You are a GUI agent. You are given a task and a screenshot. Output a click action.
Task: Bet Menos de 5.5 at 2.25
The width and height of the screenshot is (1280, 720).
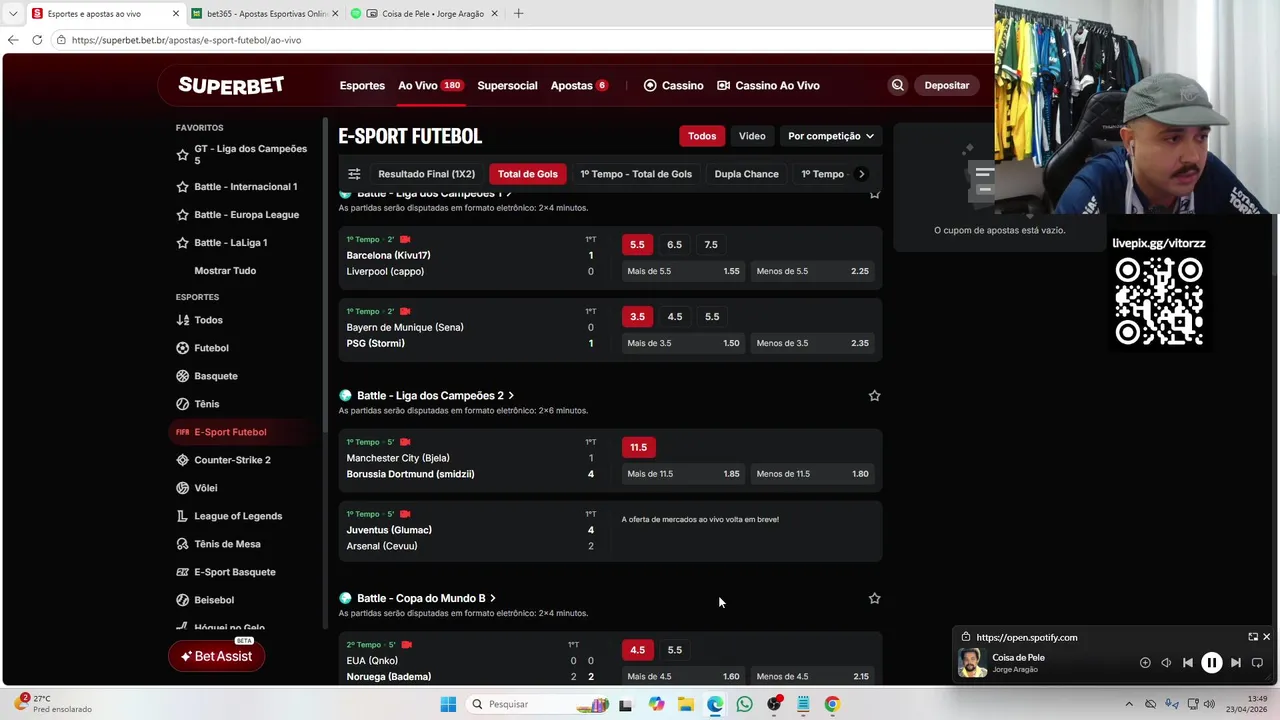[812, 272]
